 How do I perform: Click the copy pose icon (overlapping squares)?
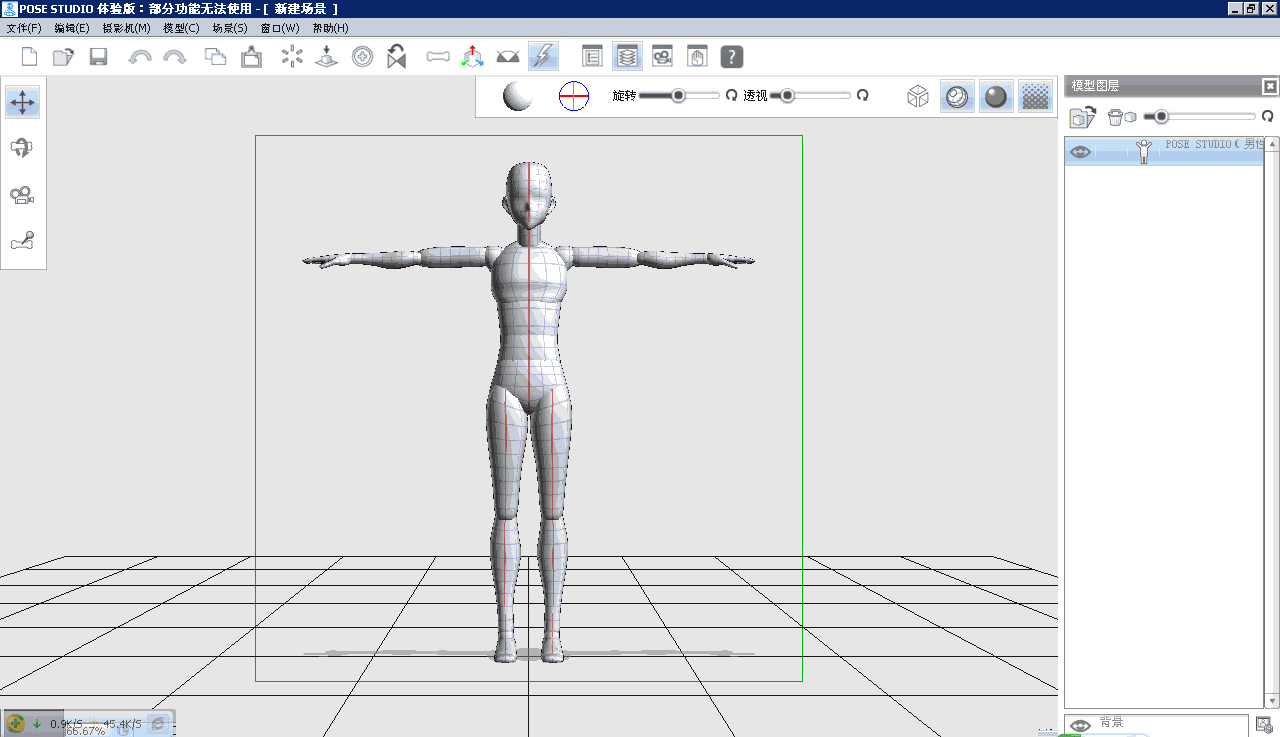(x=215, y=57)
